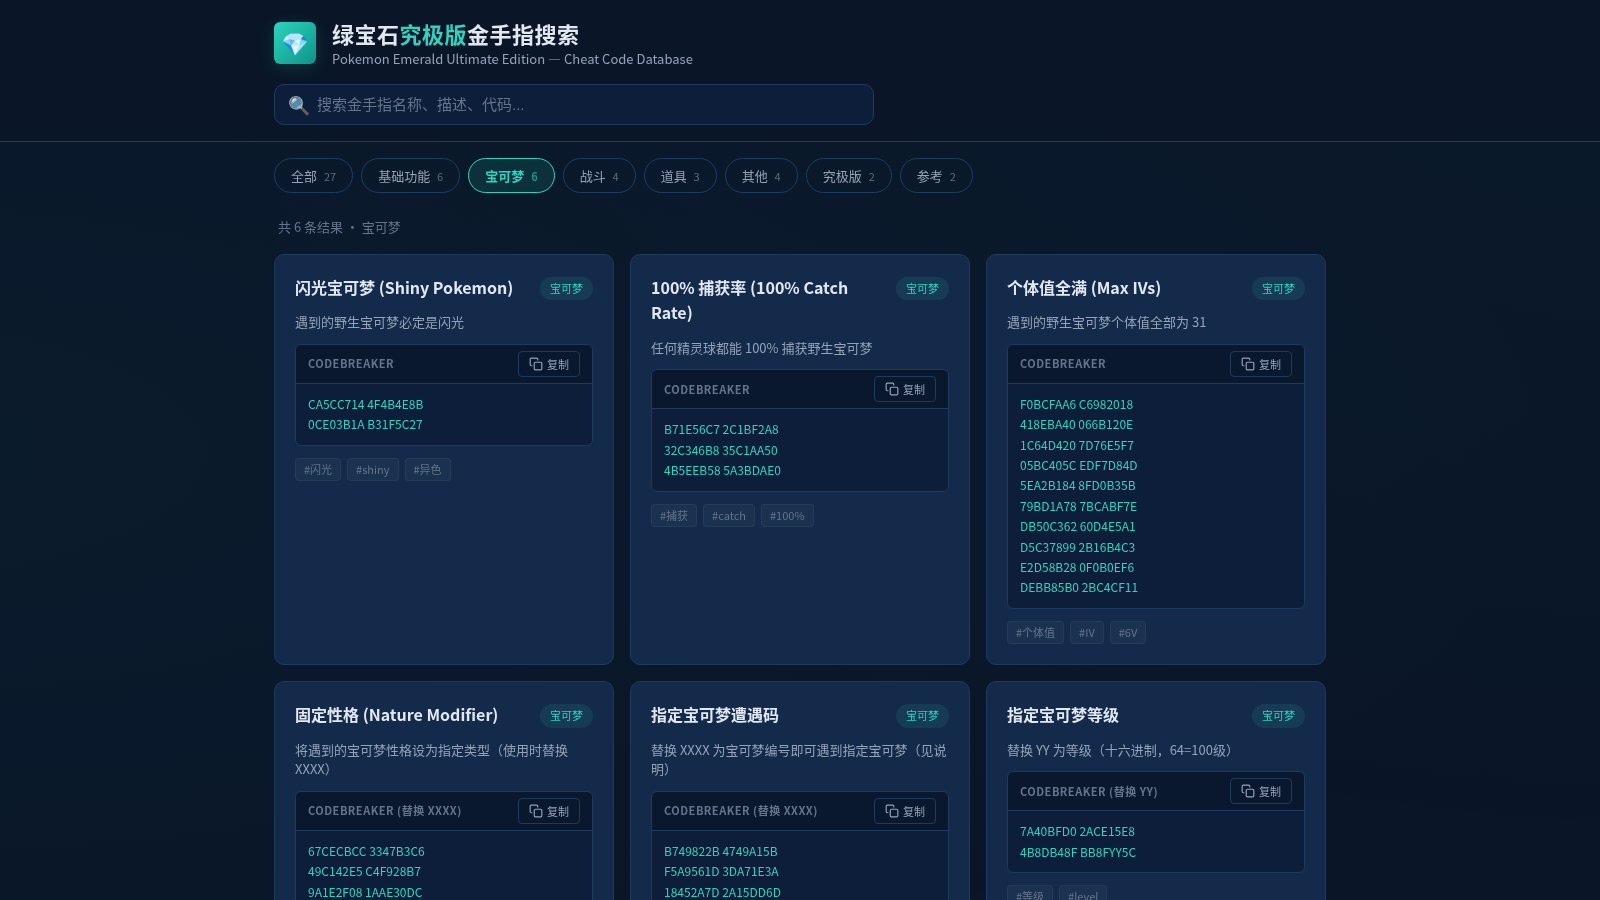Click code line F0BCFAA6 C6982018
The height and width of the screenshot is (900, 1600).
click(x=1076, y=405)
